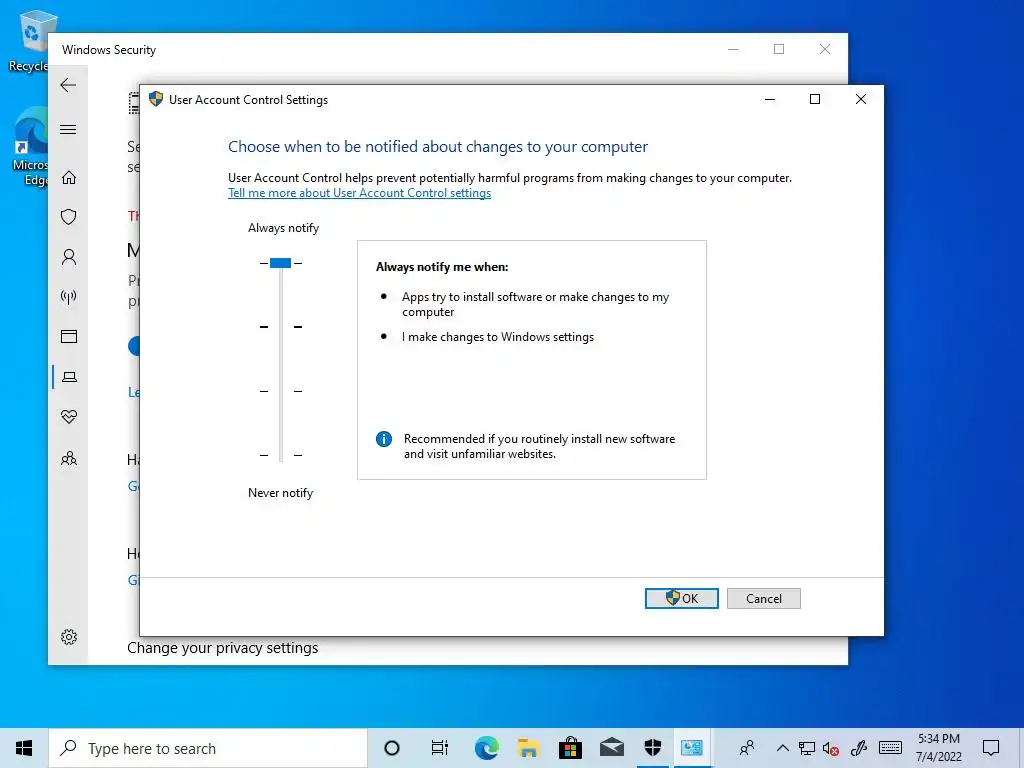Maximize the User Account Control Settings window
1024x768 pixels.
(x=815, y=99)
